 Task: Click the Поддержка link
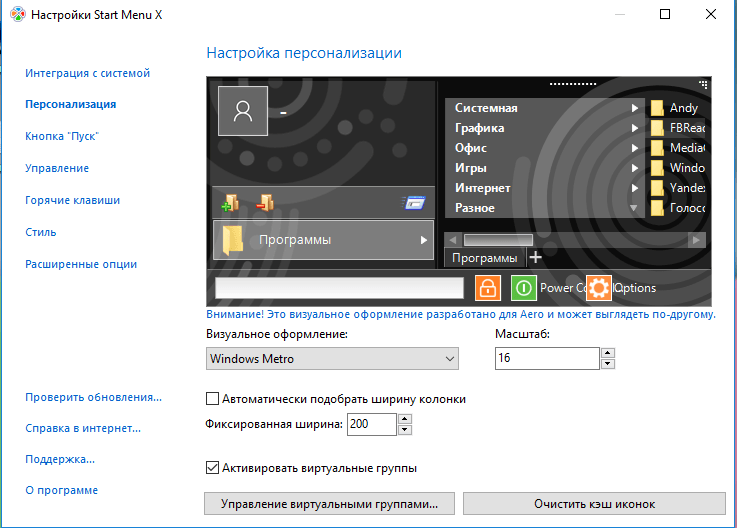click(x=60, y=459)
